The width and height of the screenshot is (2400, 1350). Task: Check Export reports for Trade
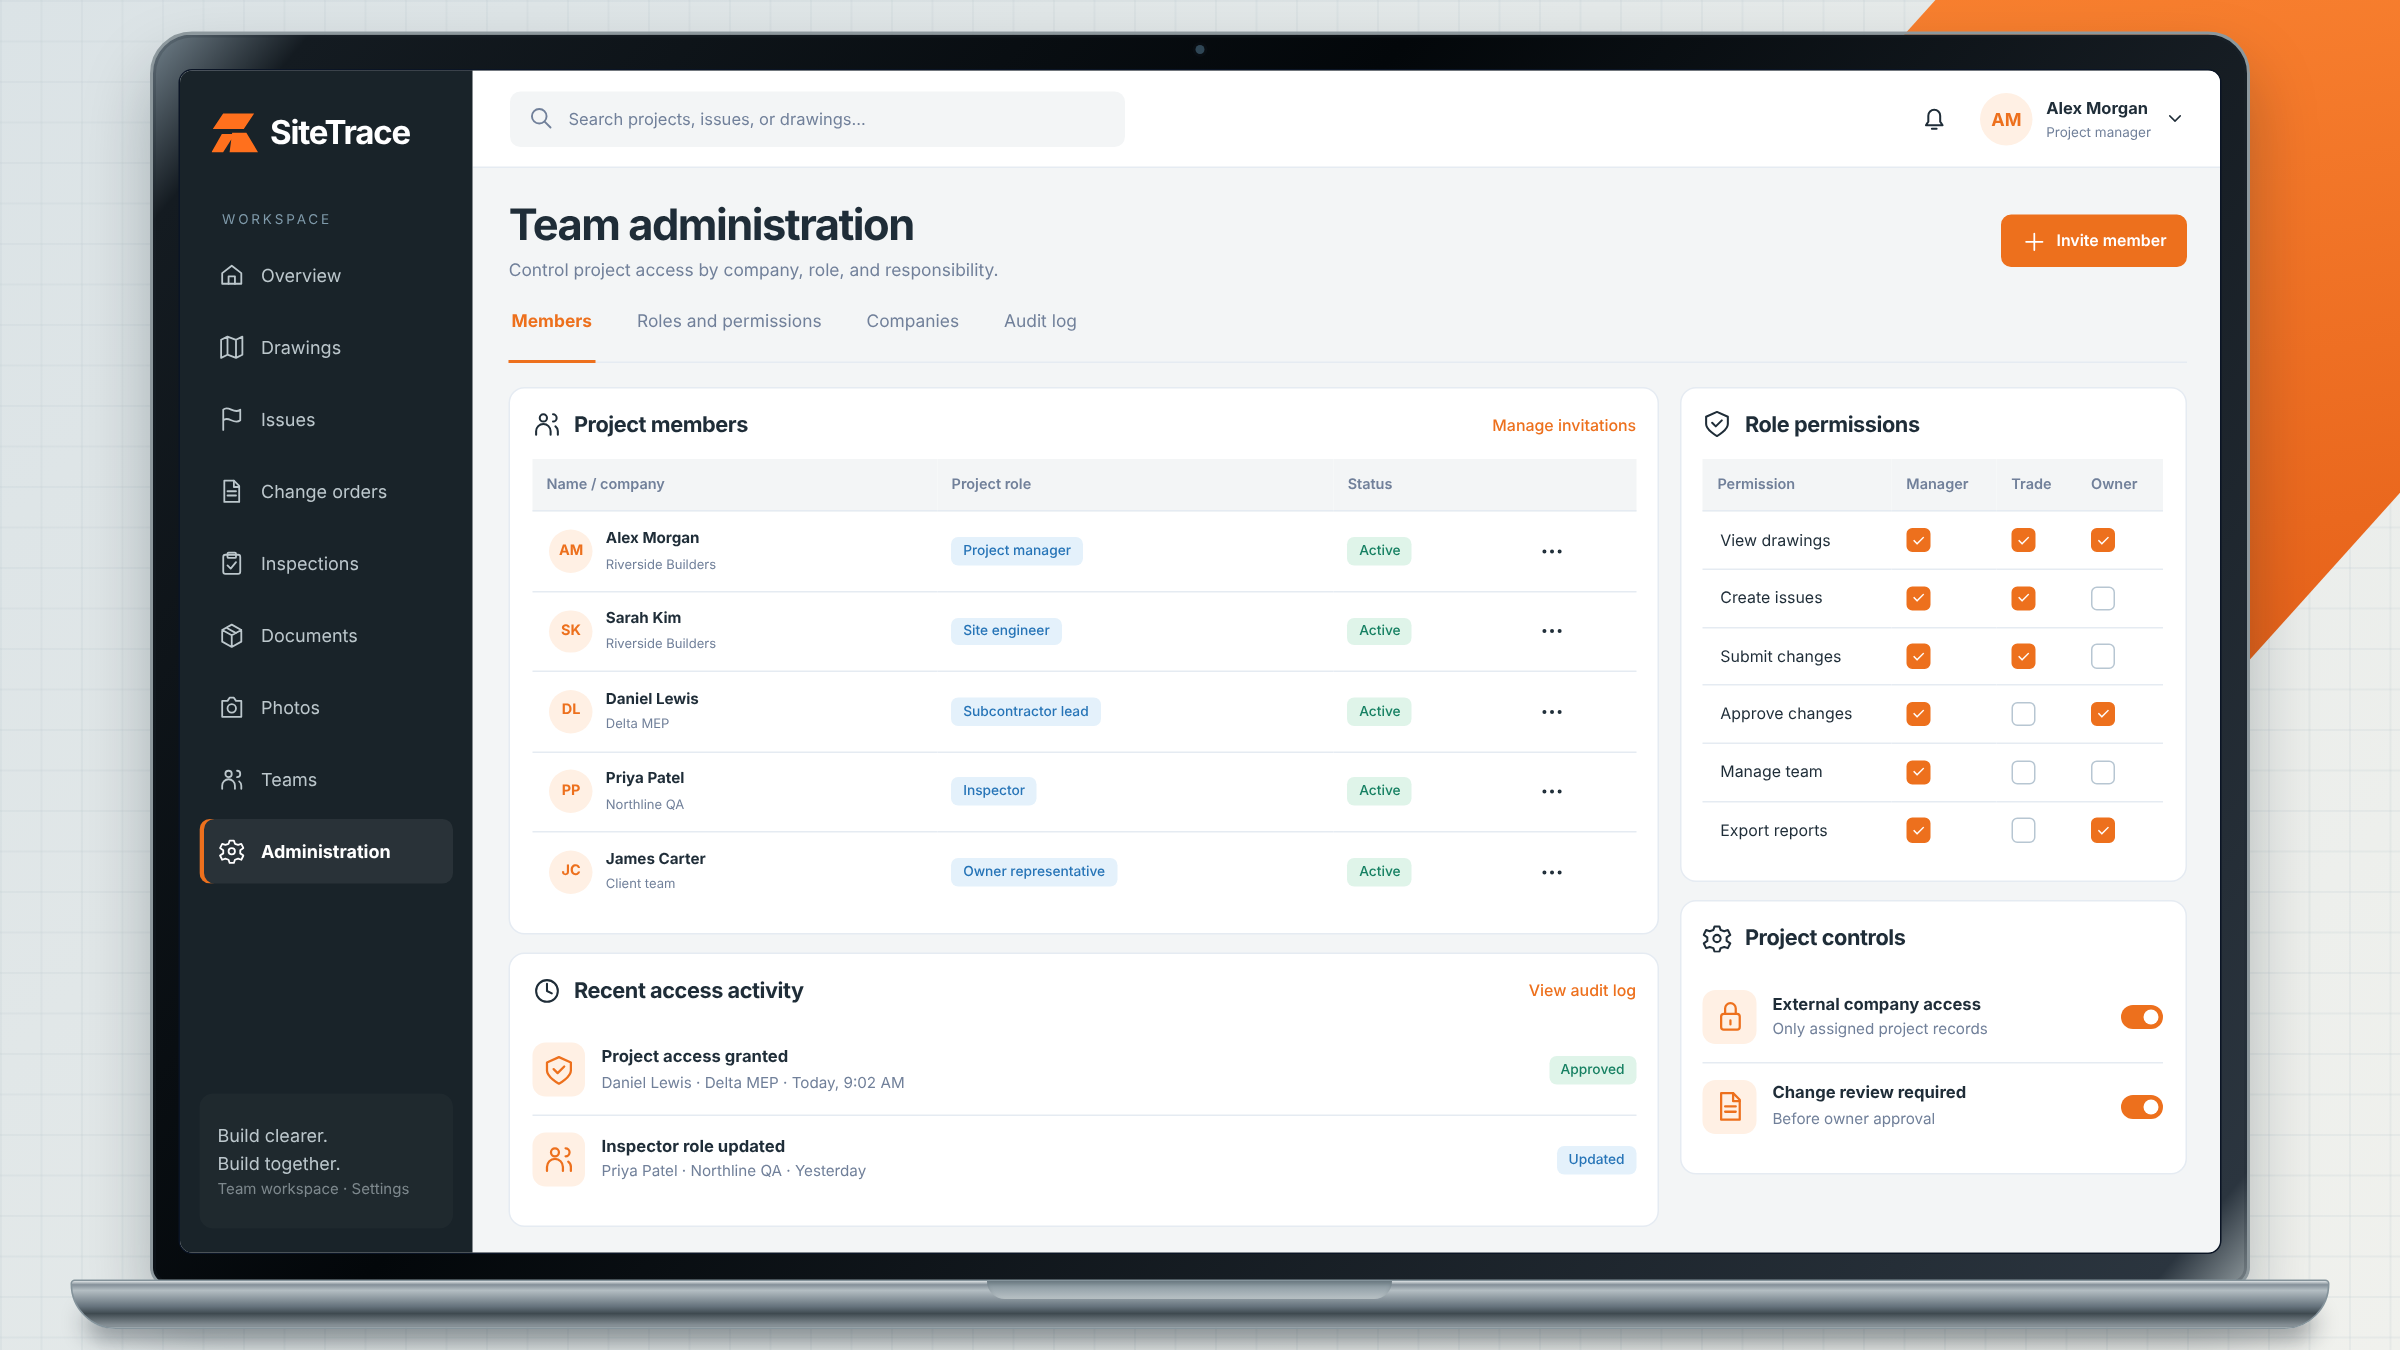2023,830
